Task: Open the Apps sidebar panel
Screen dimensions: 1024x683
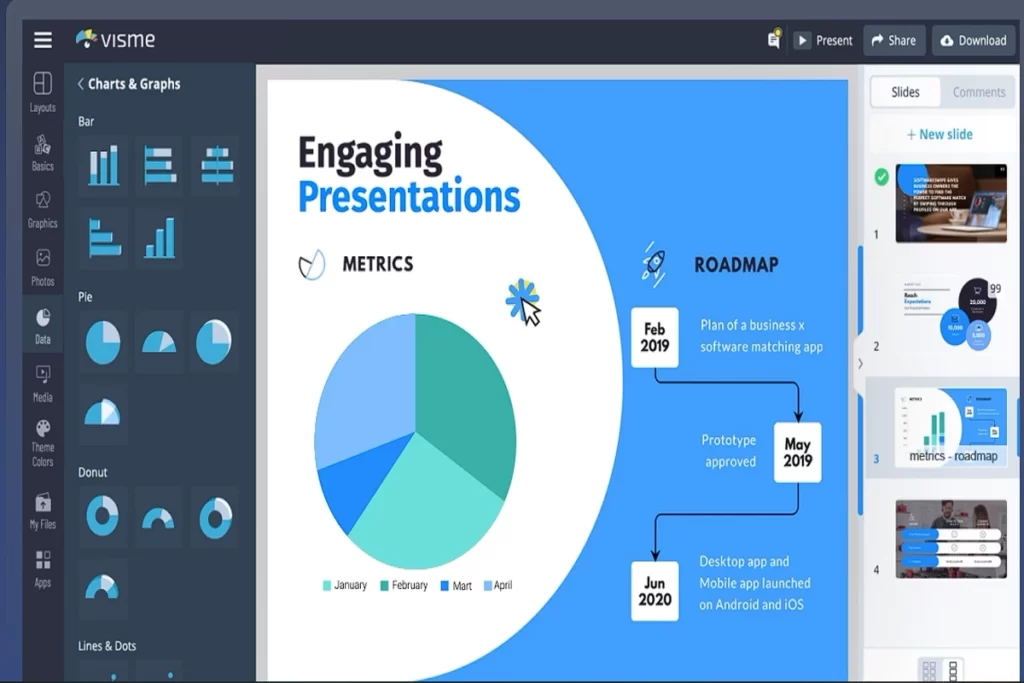Action: (x=42, y=568)
